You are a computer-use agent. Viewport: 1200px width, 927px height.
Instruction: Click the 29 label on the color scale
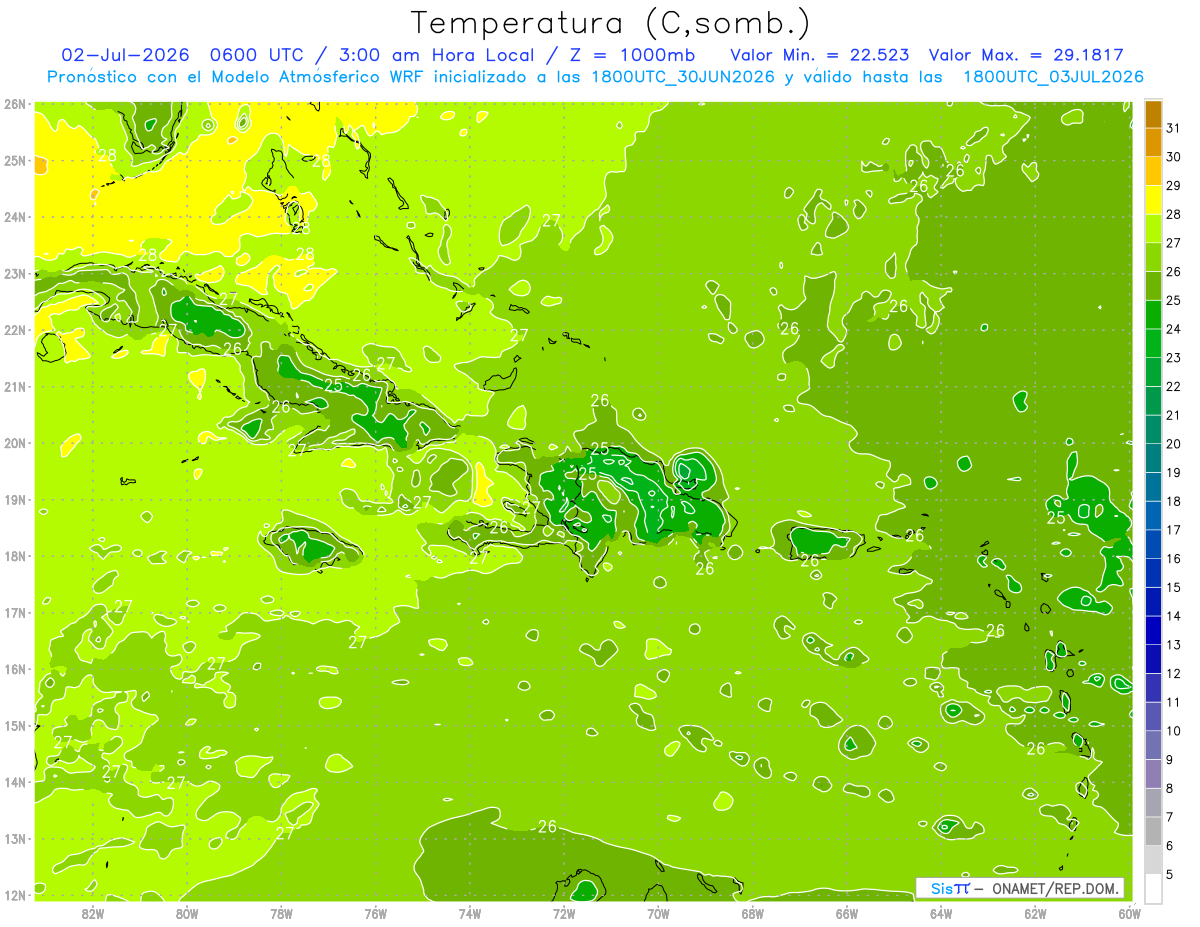tap(1174, 186)
